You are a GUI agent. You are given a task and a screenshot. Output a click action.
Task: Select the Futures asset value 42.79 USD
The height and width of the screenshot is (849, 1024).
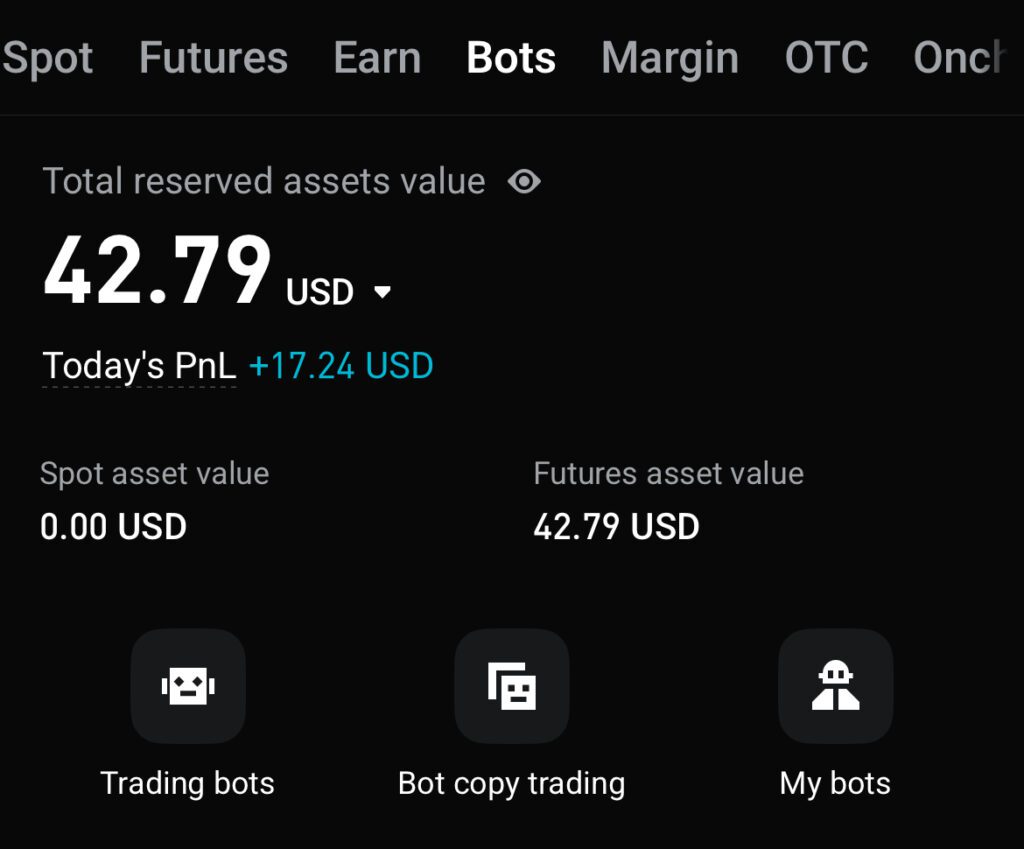[x=616, y=526]
